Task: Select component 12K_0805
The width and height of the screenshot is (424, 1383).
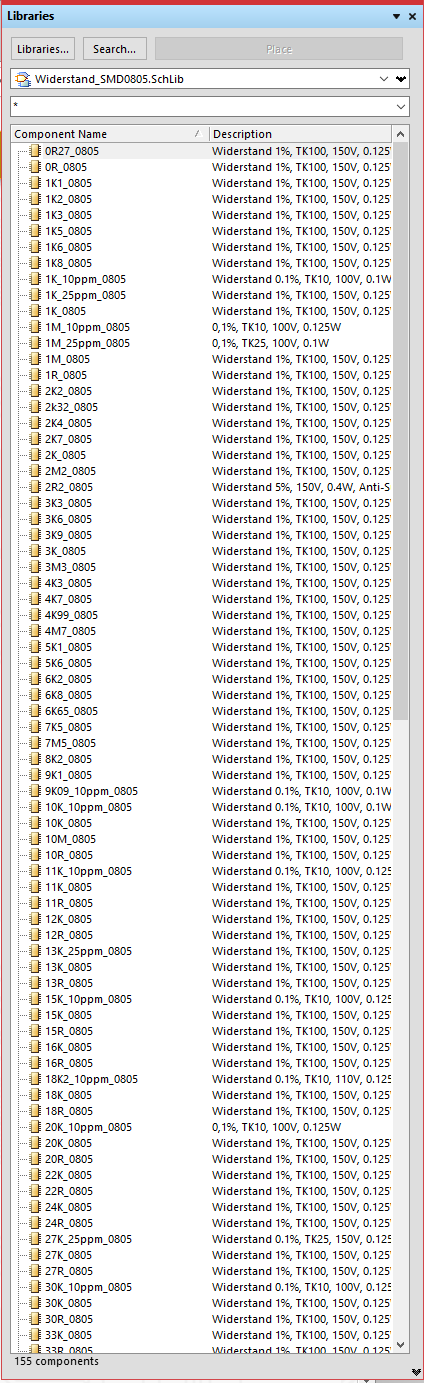Action: point(68,919)
